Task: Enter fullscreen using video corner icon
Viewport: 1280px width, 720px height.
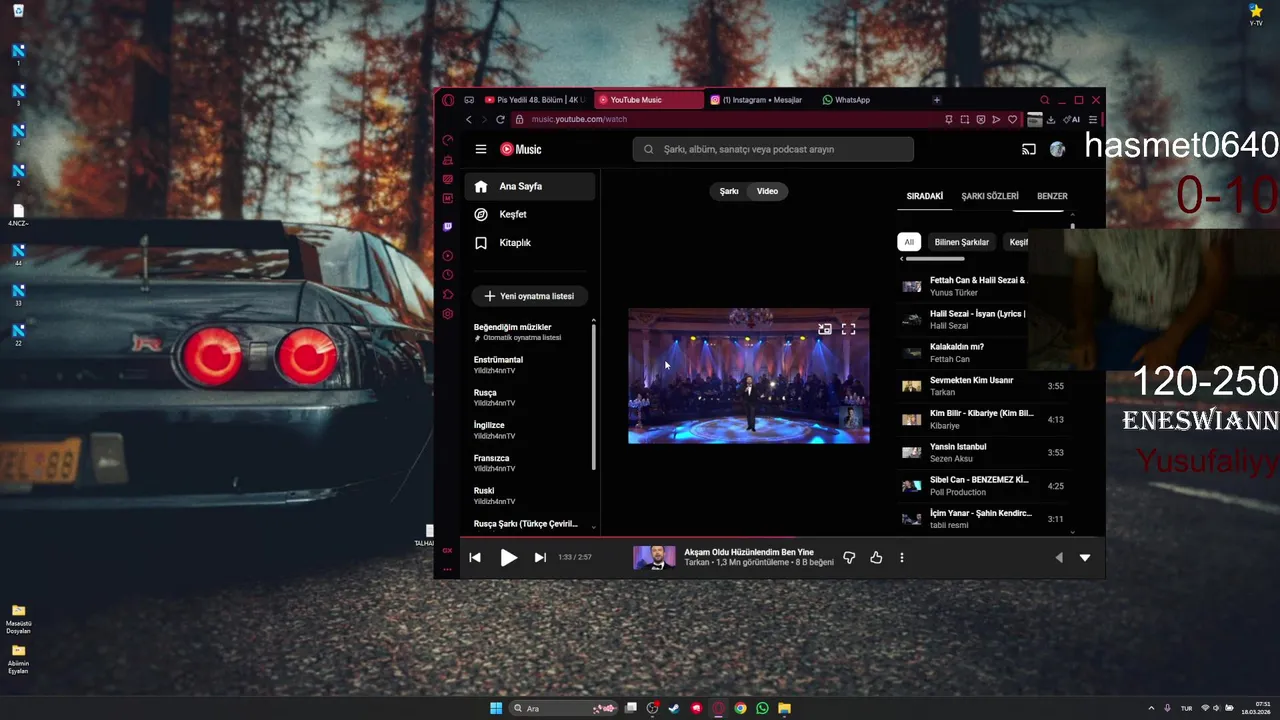Action: point(848,329)
